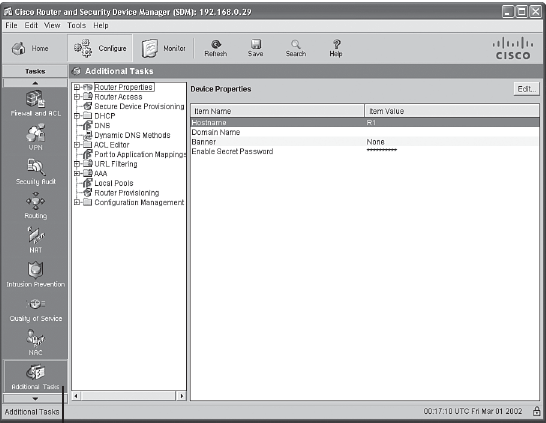
Task: Select the Domain Name row
Action: pos(365,132)
